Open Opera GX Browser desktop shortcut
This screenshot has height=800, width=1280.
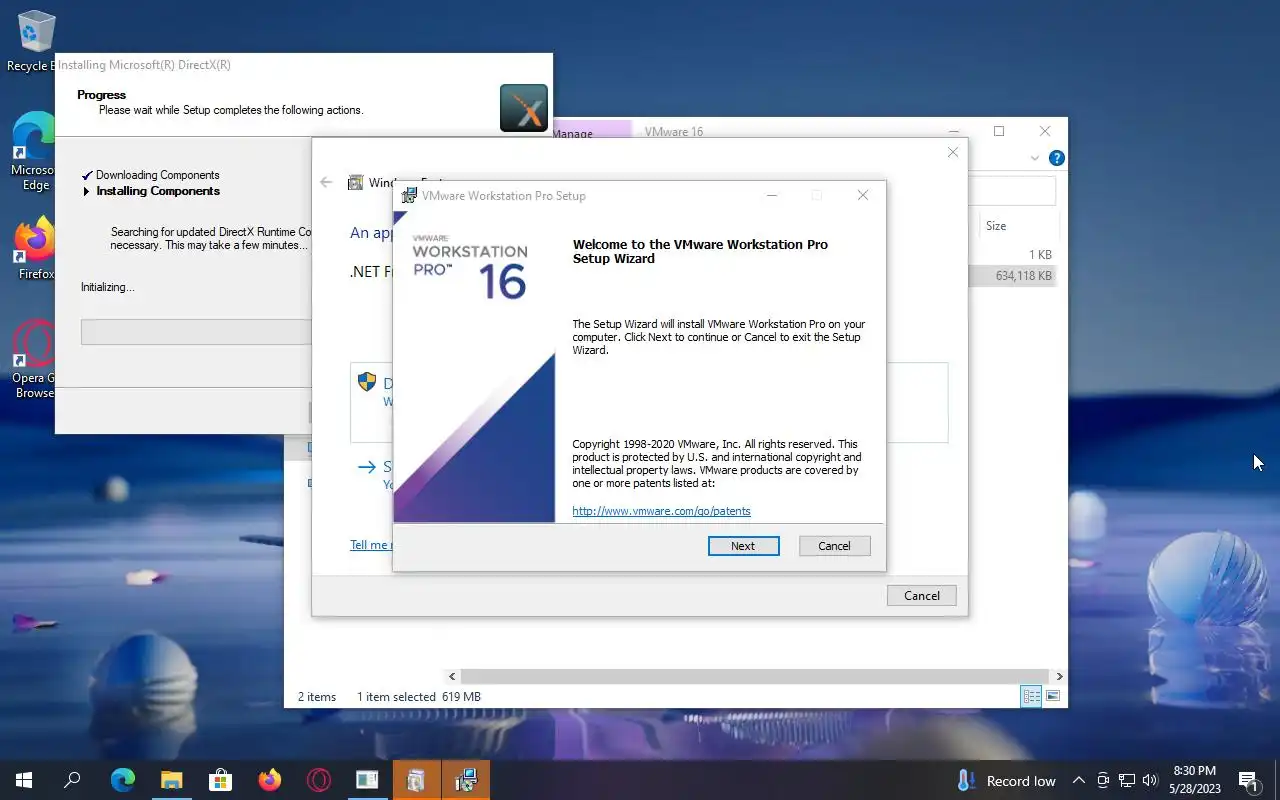[32, 359]
